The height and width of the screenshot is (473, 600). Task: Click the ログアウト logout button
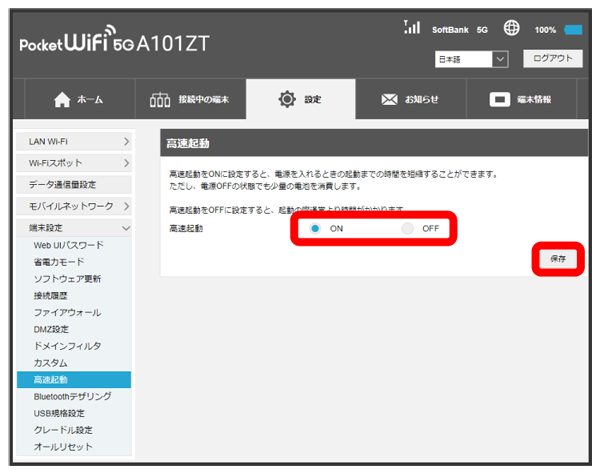pyautogui.click(x=551, y=59)
